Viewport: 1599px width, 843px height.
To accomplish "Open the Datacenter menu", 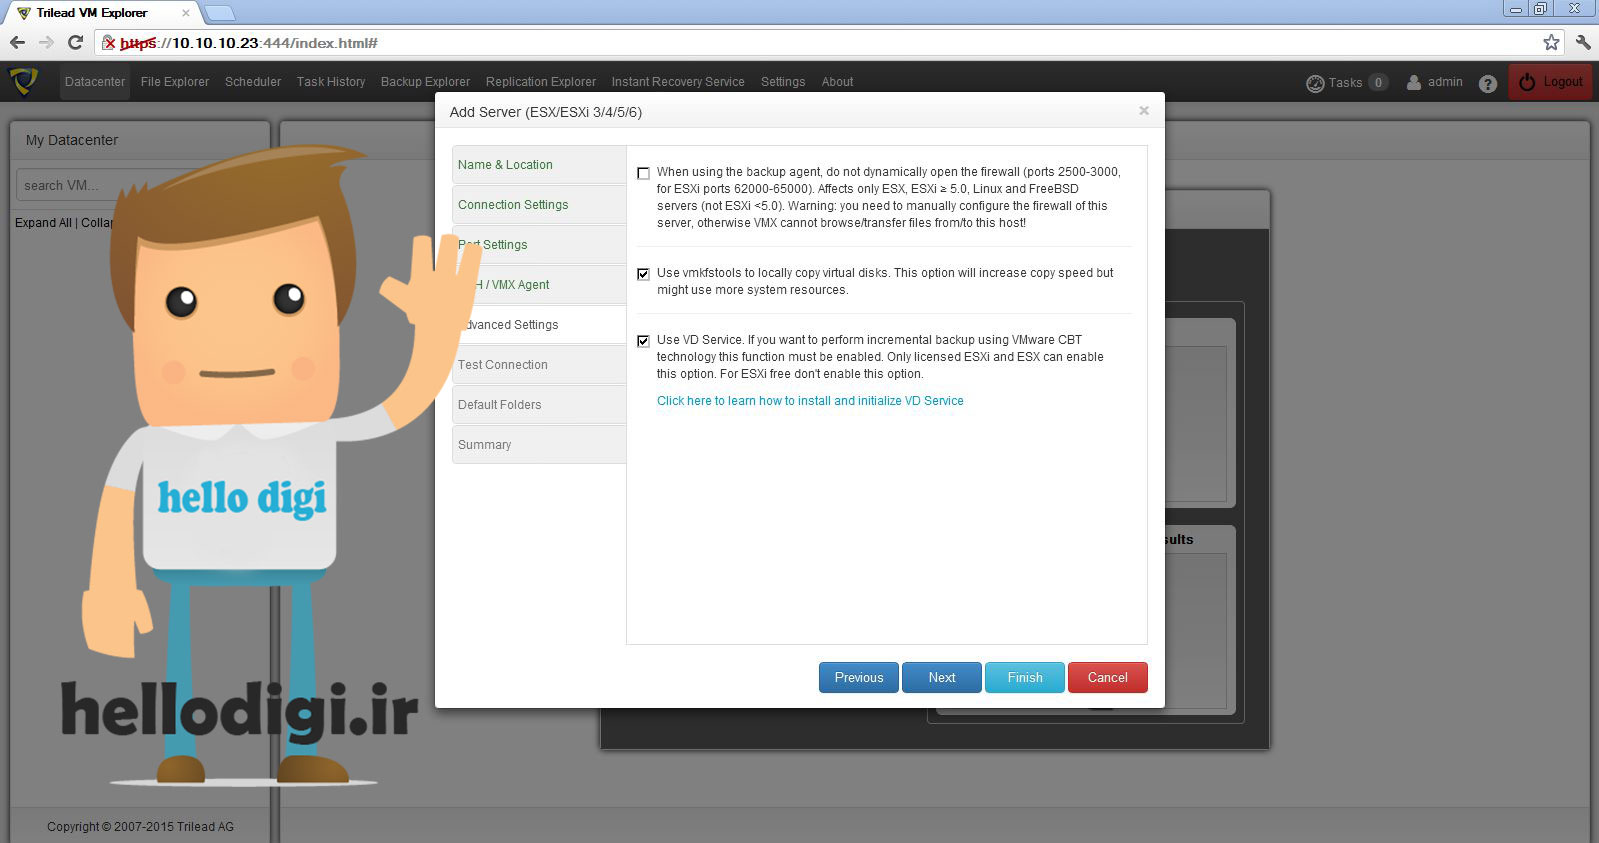I will tap(95, 82).
